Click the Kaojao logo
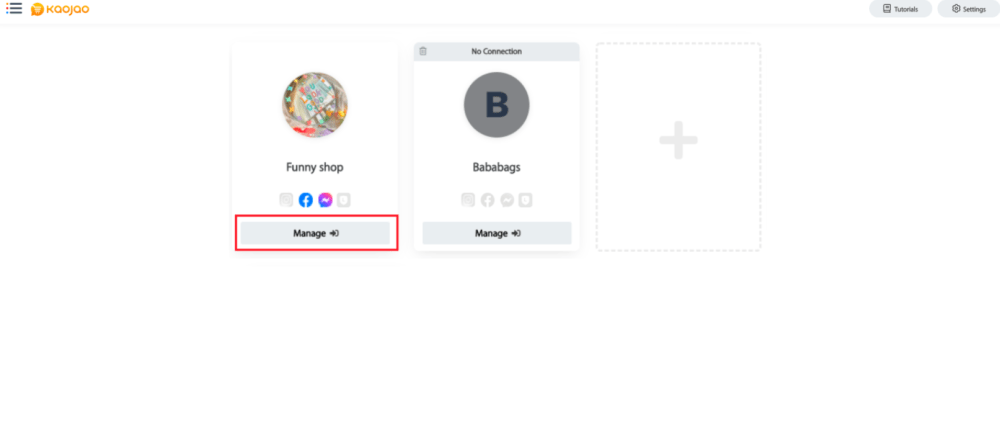1000x438 pixels. (x=60, y=9)
